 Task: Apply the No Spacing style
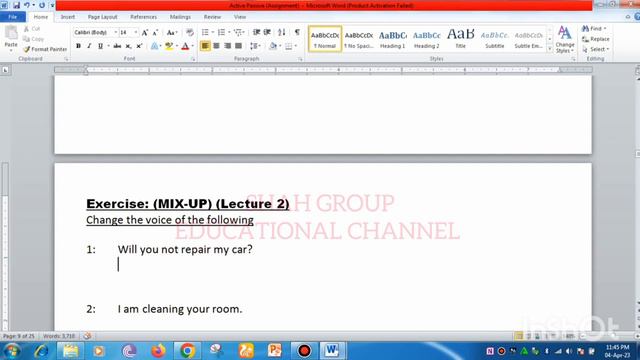359,39
